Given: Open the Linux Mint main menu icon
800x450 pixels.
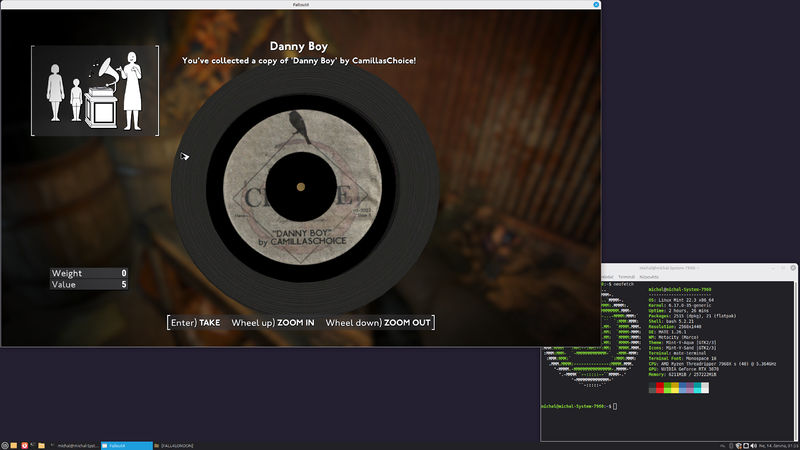Looking at the screenshot, I should click(5, 445).
